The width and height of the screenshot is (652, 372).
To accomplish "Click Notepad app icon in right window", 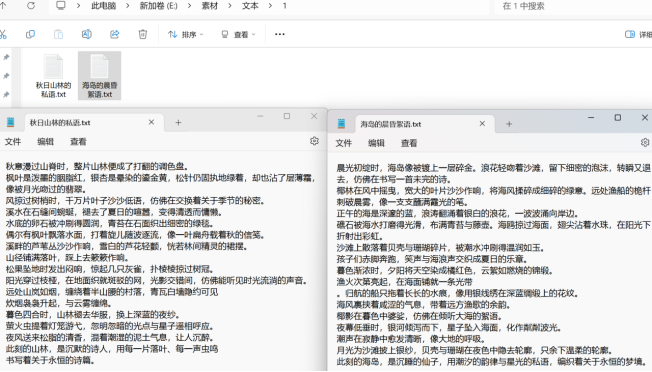I will point(341,123).
